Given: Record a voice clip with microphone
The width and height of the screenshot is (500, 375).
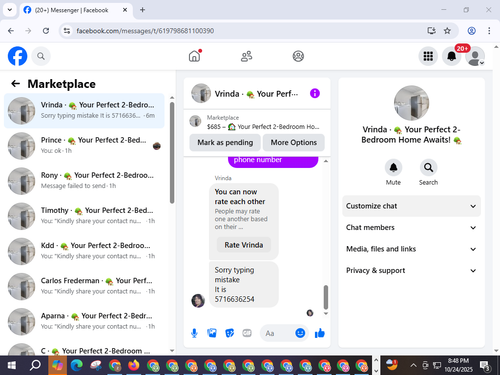Looking at the screenshot, I should (194, 333).
